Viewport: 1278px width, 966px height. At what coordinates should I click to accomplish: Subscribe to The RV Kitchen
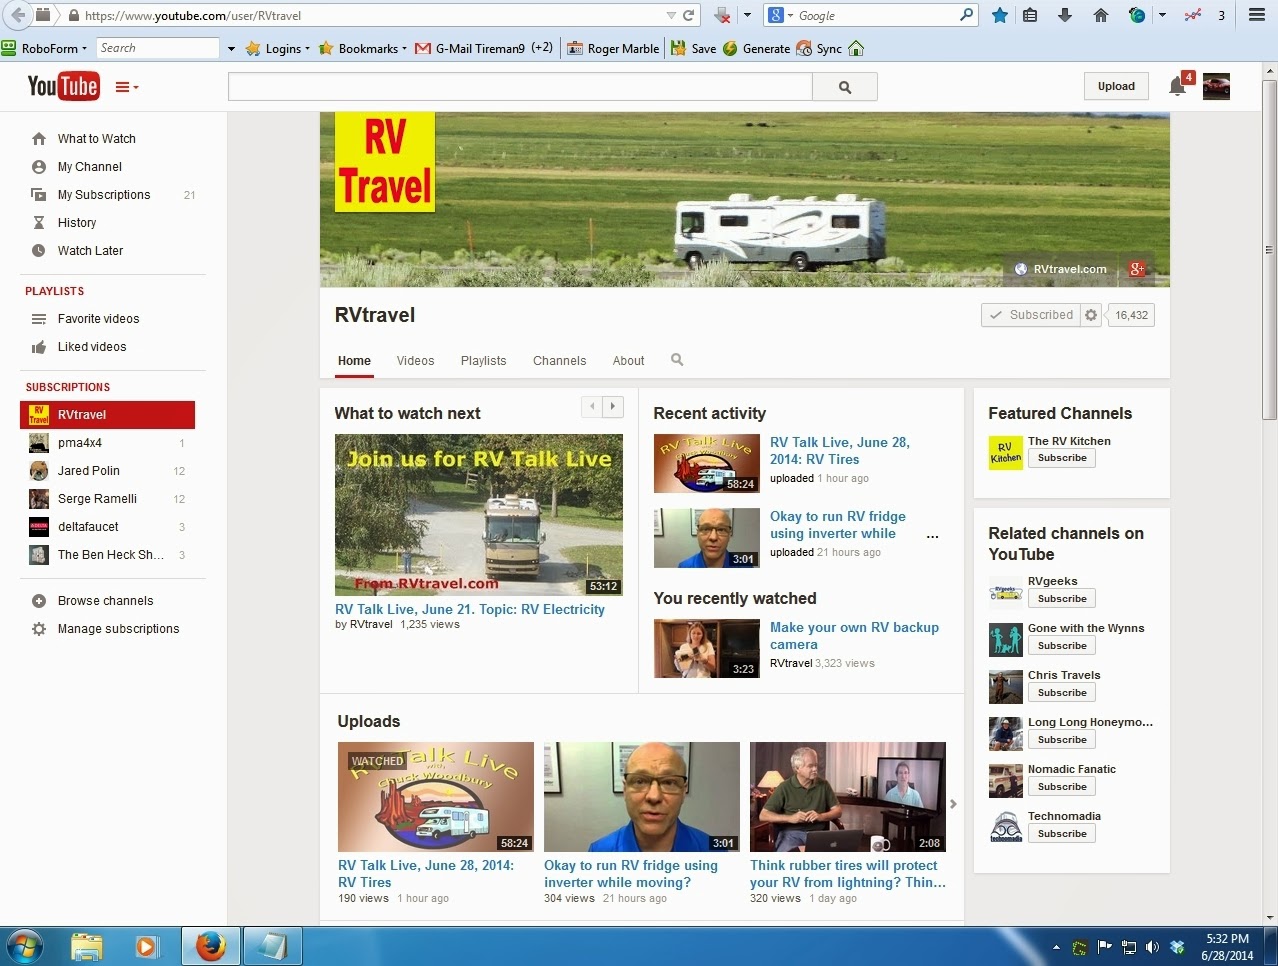pyautogui.click(x=1062, y=458)
